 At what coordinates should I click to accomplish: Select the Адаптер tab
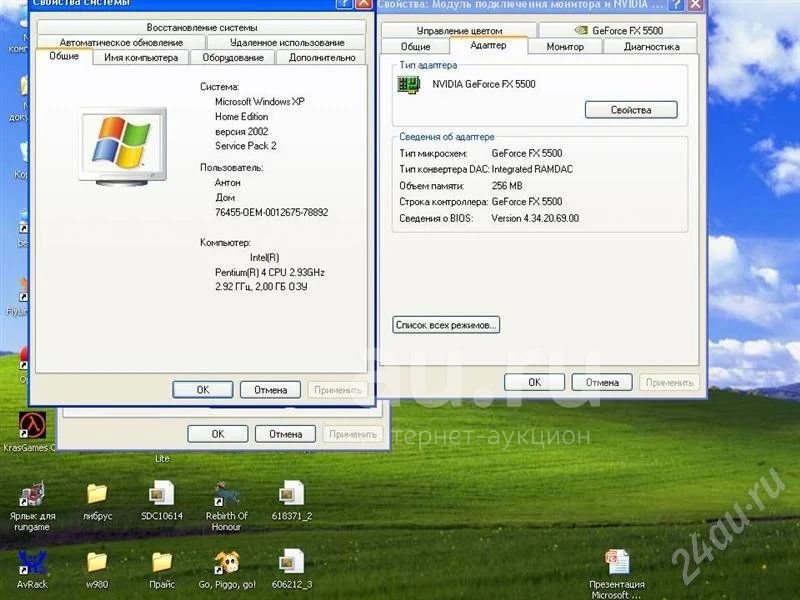point(488,45)
